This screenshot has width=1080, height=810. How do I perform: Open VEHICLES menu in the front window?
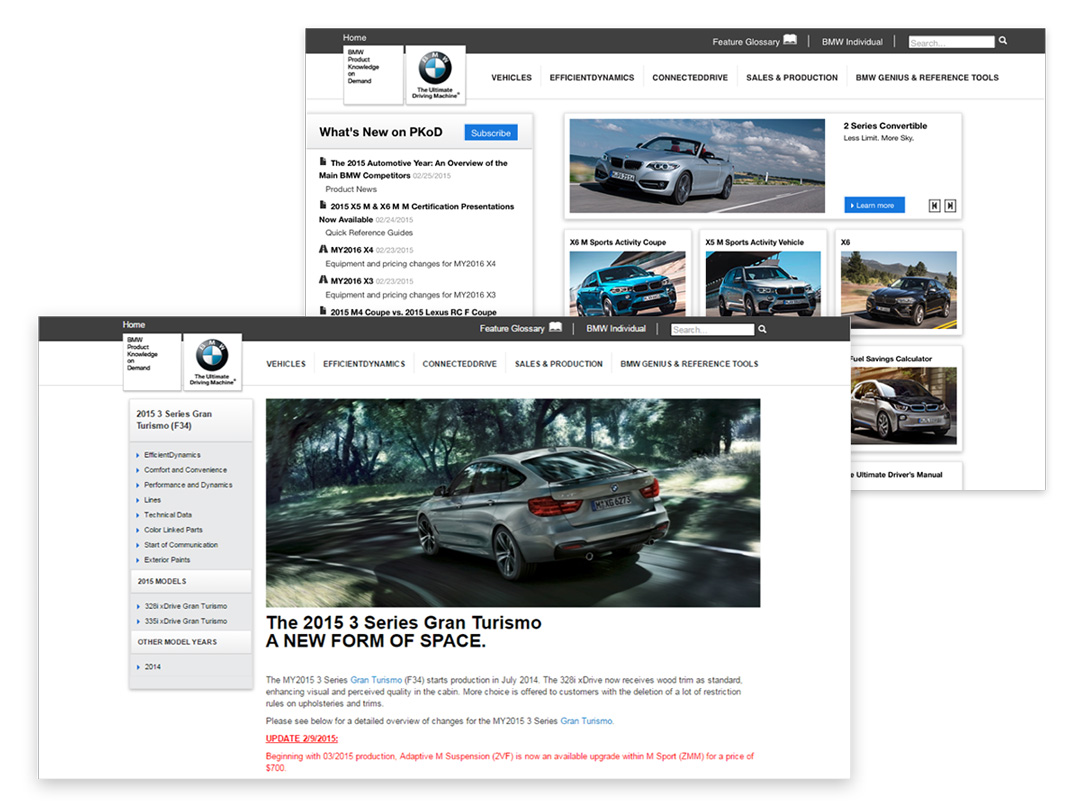pyautogui.click(x=286, y=364)
